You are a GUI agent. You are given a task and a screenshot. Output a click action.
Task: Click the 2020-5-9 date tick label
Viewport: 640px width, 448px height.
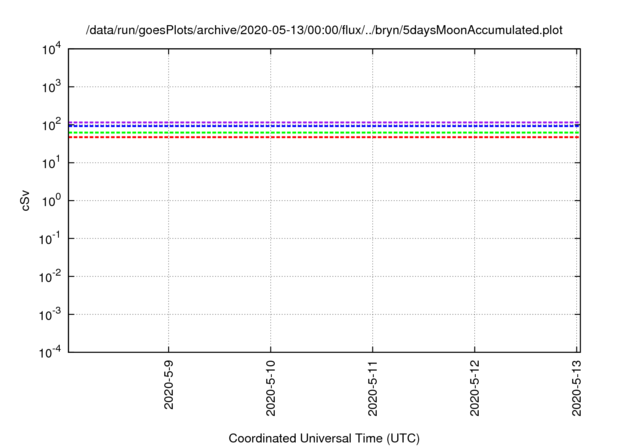pyautogui.click(x=169, y=384)
